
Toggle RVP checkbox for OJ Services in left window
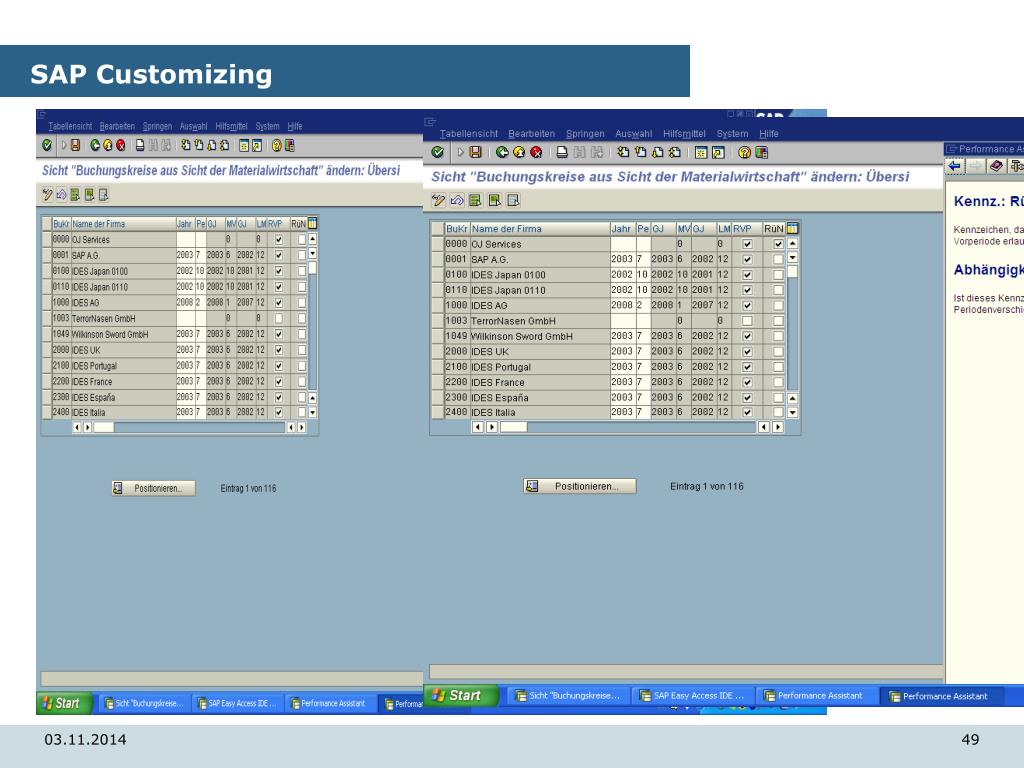tap(279, 240)
